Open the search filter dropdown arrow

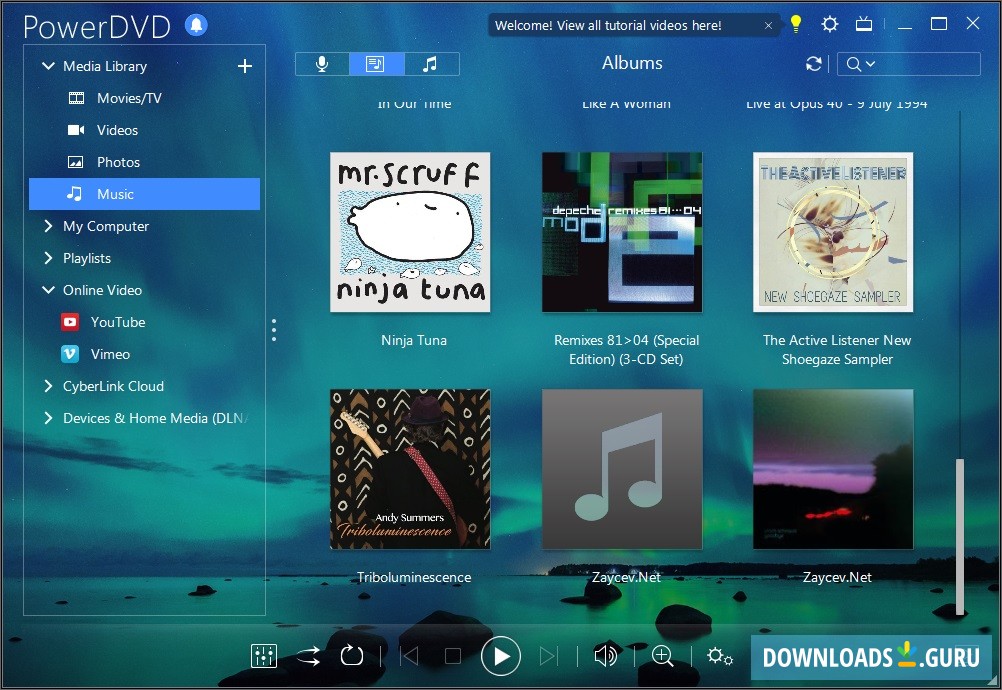(x=869, y=63)
